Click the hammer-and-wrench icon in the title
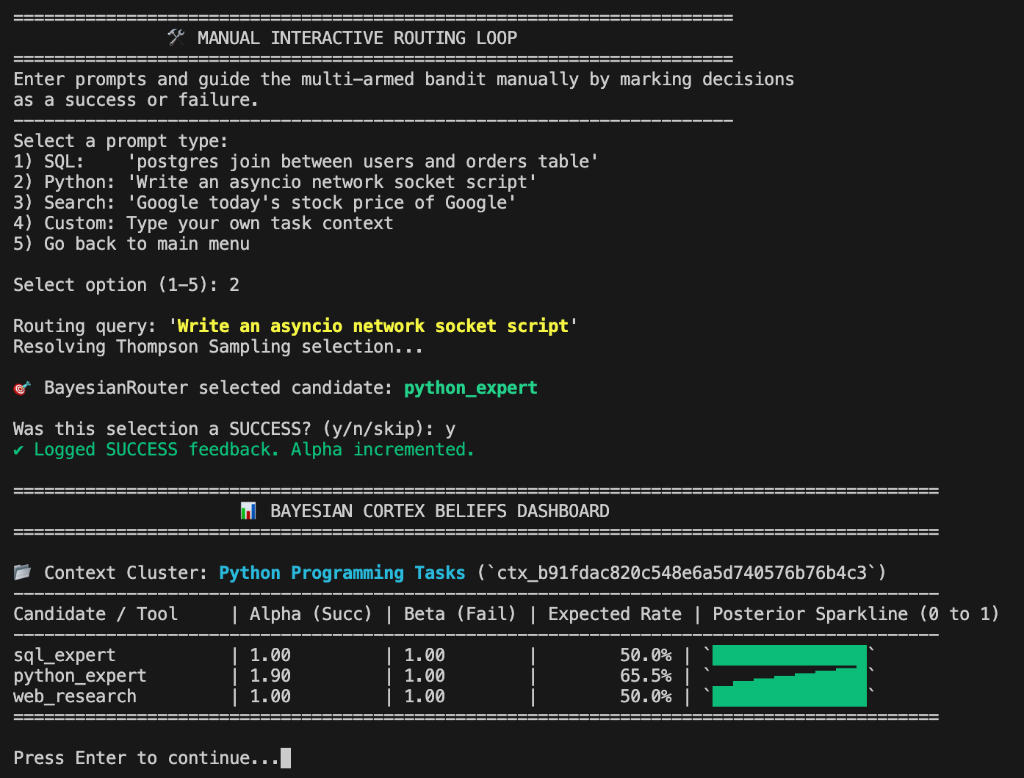The height and width of the screenshot is (778, 1024). [176, 37]
